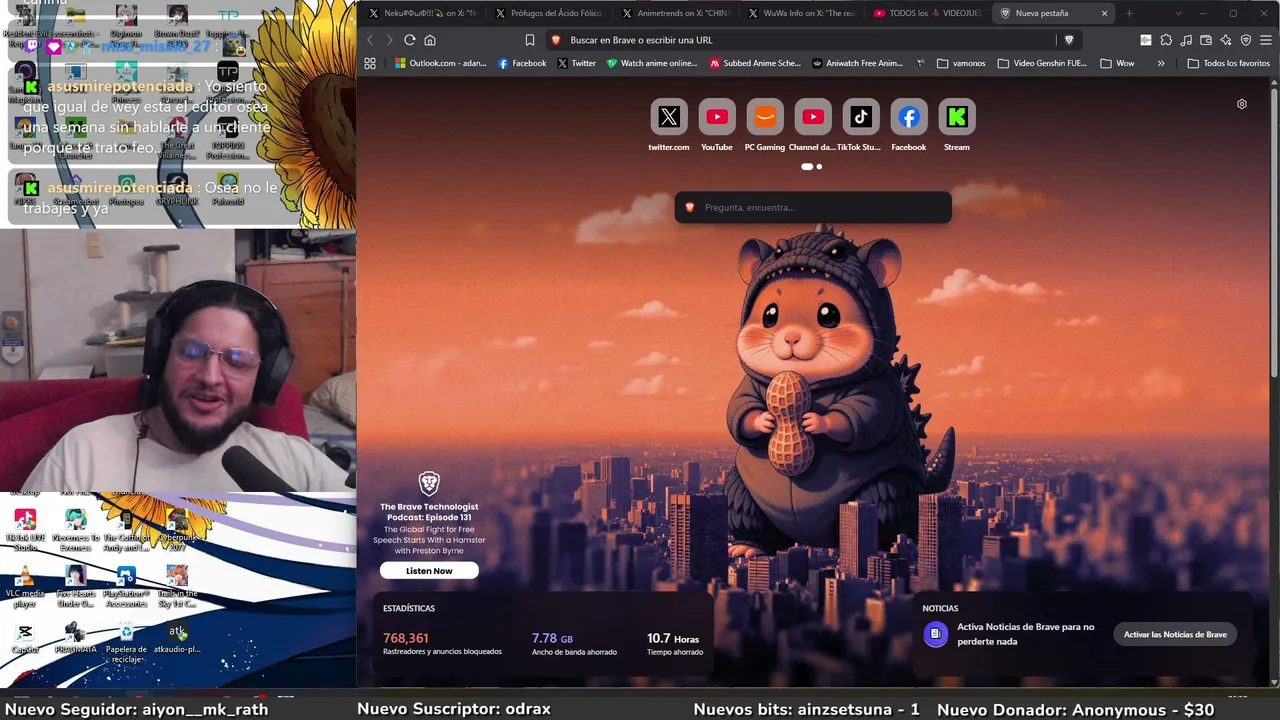Open the vamonos bookmarks folder
1280x720 pixels.
click(961, 63)
